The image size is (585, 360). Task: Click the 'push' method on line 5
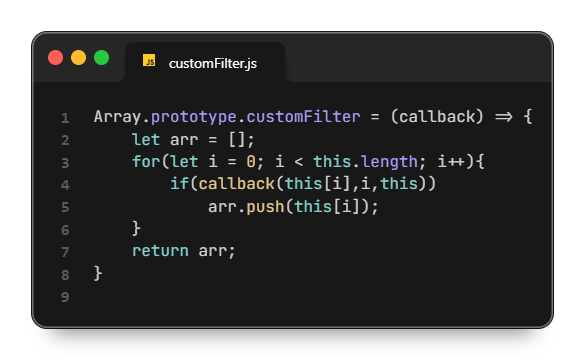coord(265,207)
